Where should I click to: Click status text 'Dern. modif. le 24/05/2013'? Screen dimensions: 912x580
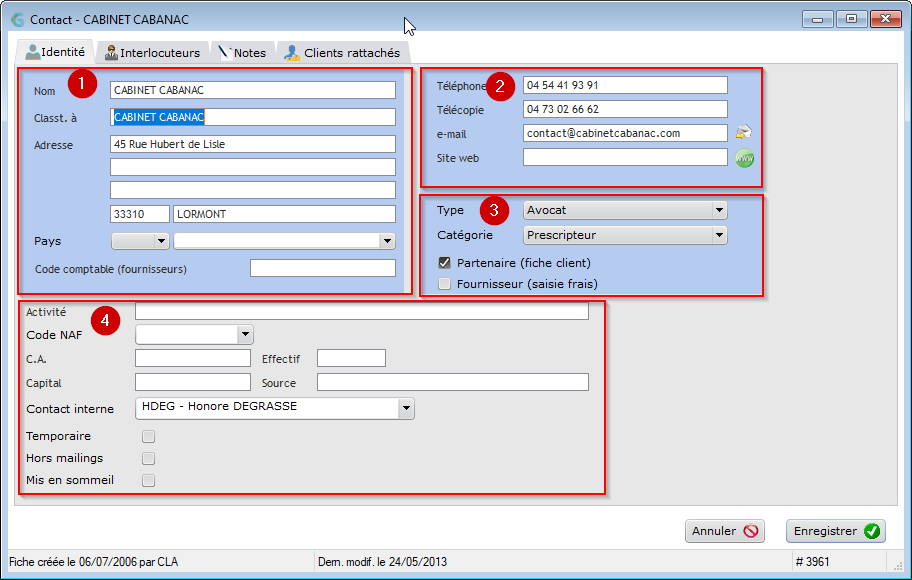click(x=383, y=562)
